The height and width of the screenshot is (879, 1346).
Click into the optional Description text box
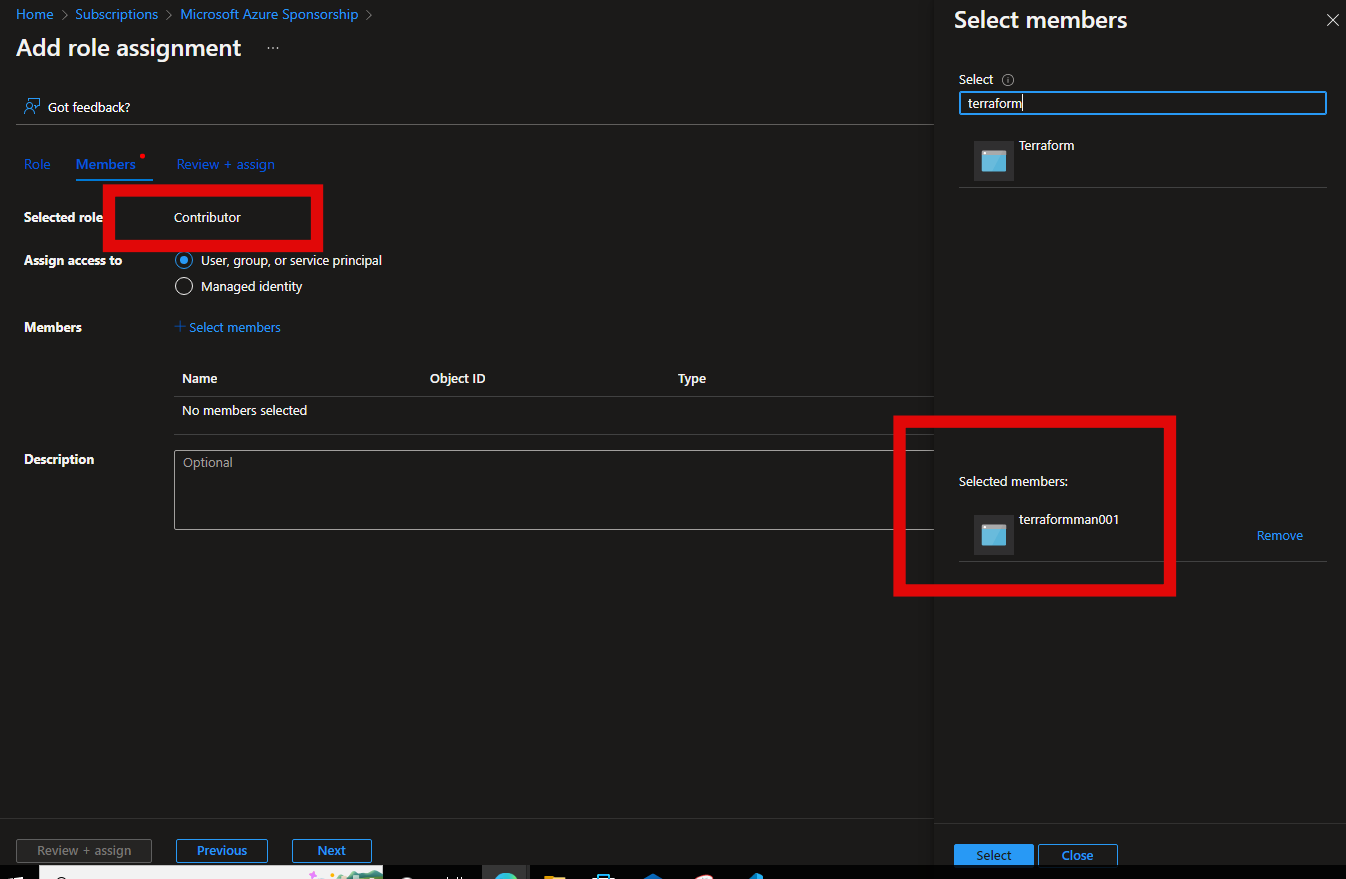553,490
